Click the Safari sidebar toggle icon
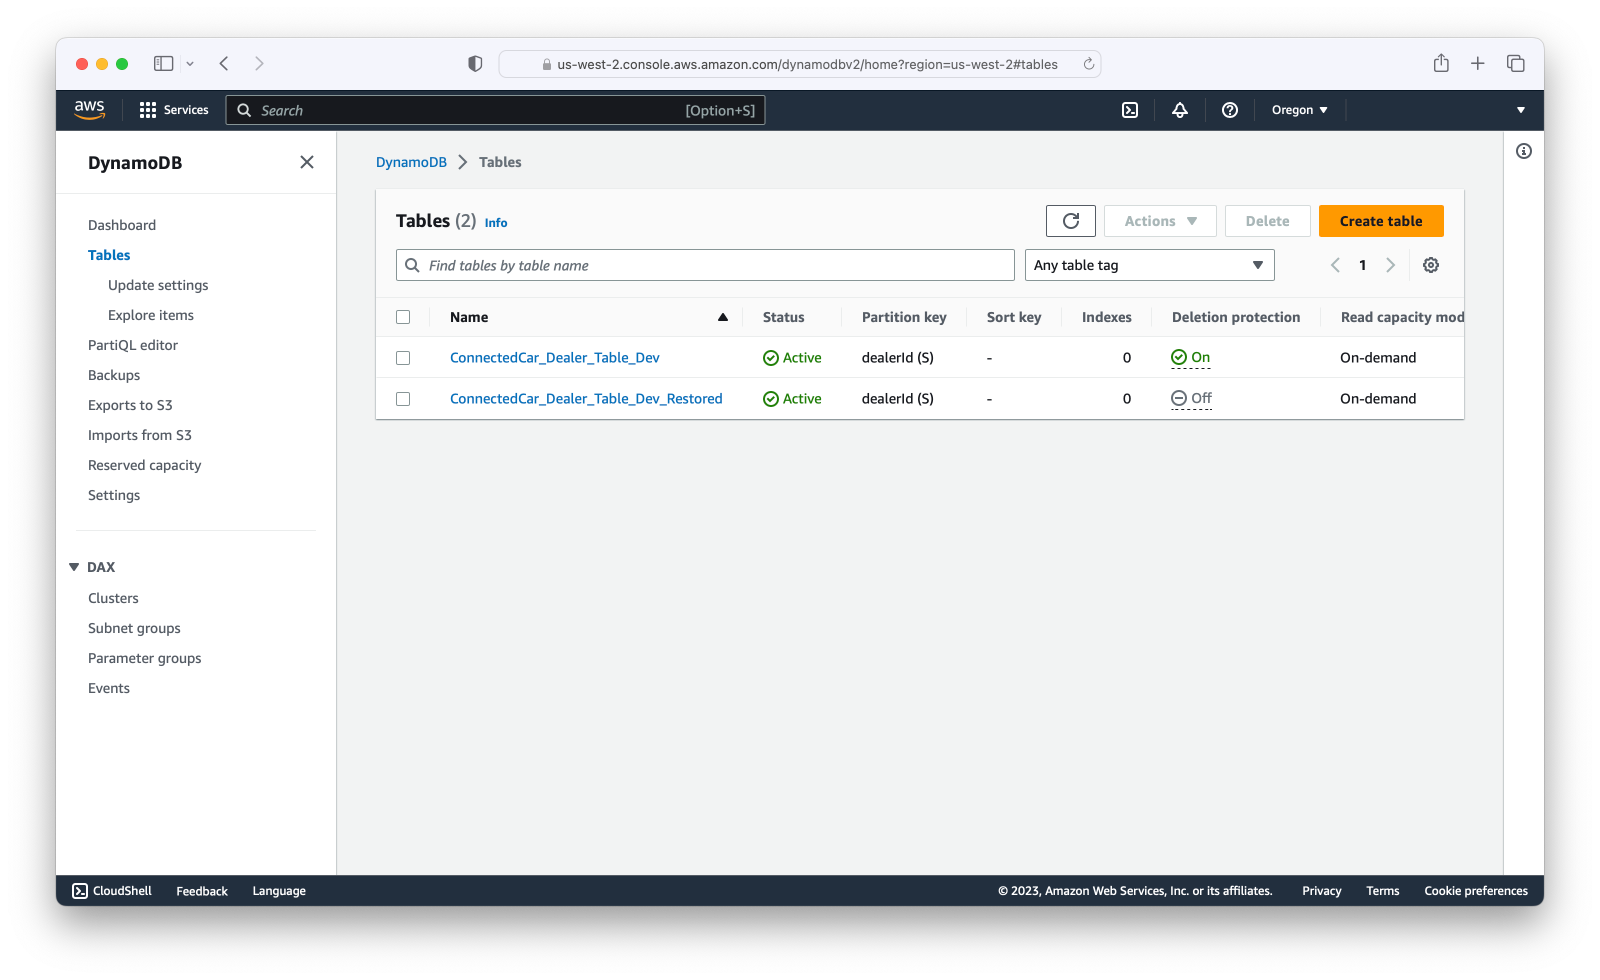Image resolution: width=1600 pixels, height=980 pixels. click(x=163, y=63)
